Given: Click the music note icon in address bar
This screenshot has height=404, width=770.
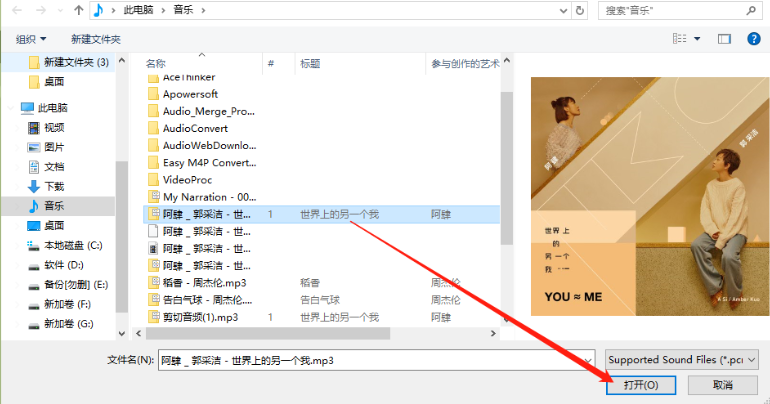Looking at the screenshot, I should click(99, 10).
